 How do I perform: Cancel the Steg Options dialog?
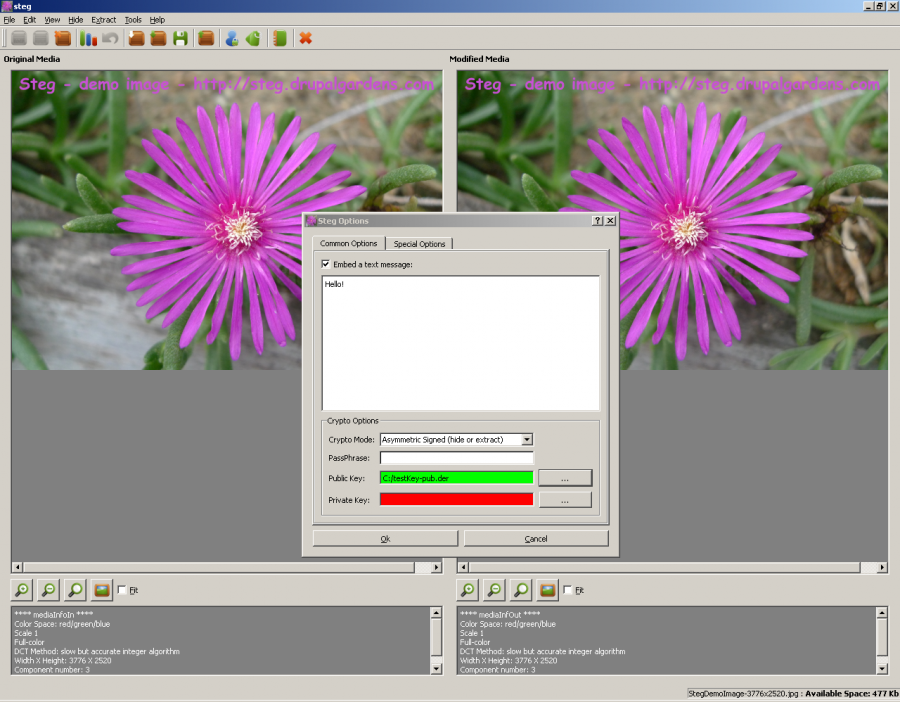[536, 538]
